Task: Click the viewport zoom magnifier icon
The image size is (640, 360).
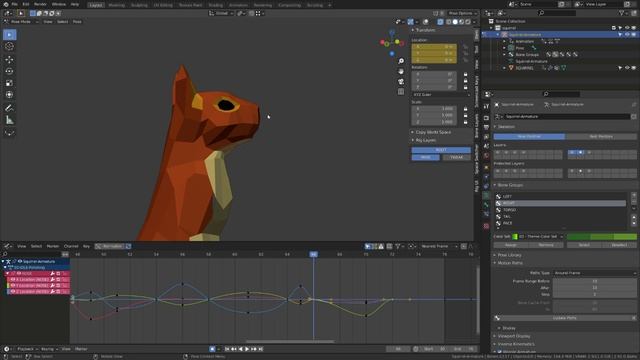Action: point(401,61)
